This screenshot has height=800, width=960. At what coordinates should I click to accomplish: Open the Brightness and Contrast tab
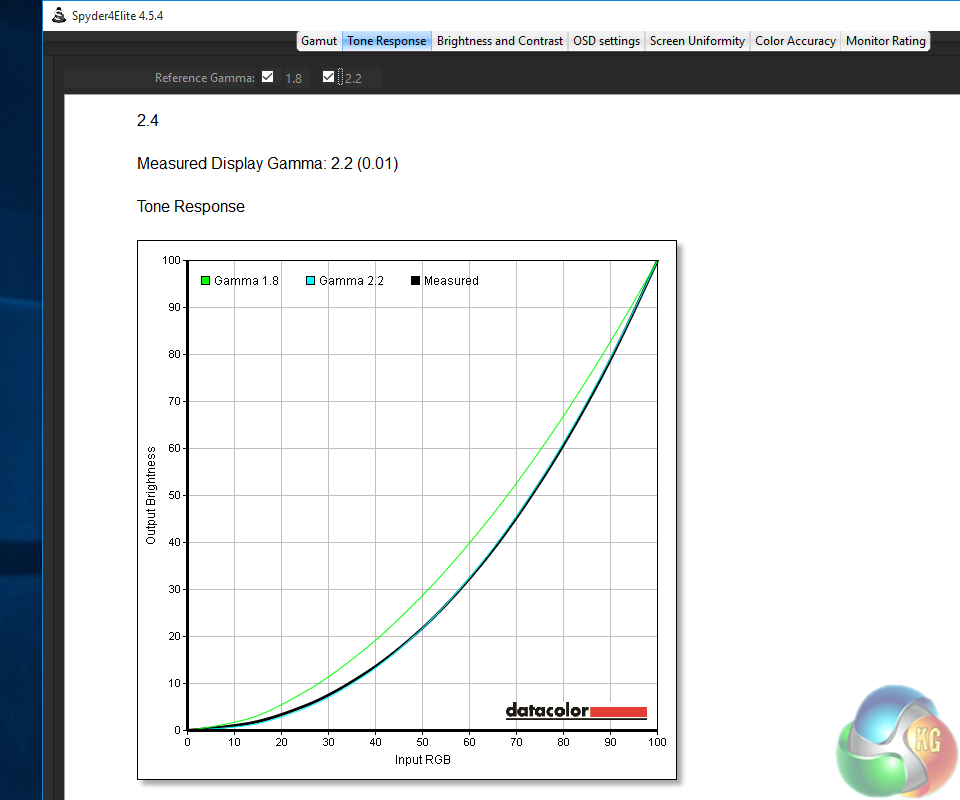click(500, 41)
